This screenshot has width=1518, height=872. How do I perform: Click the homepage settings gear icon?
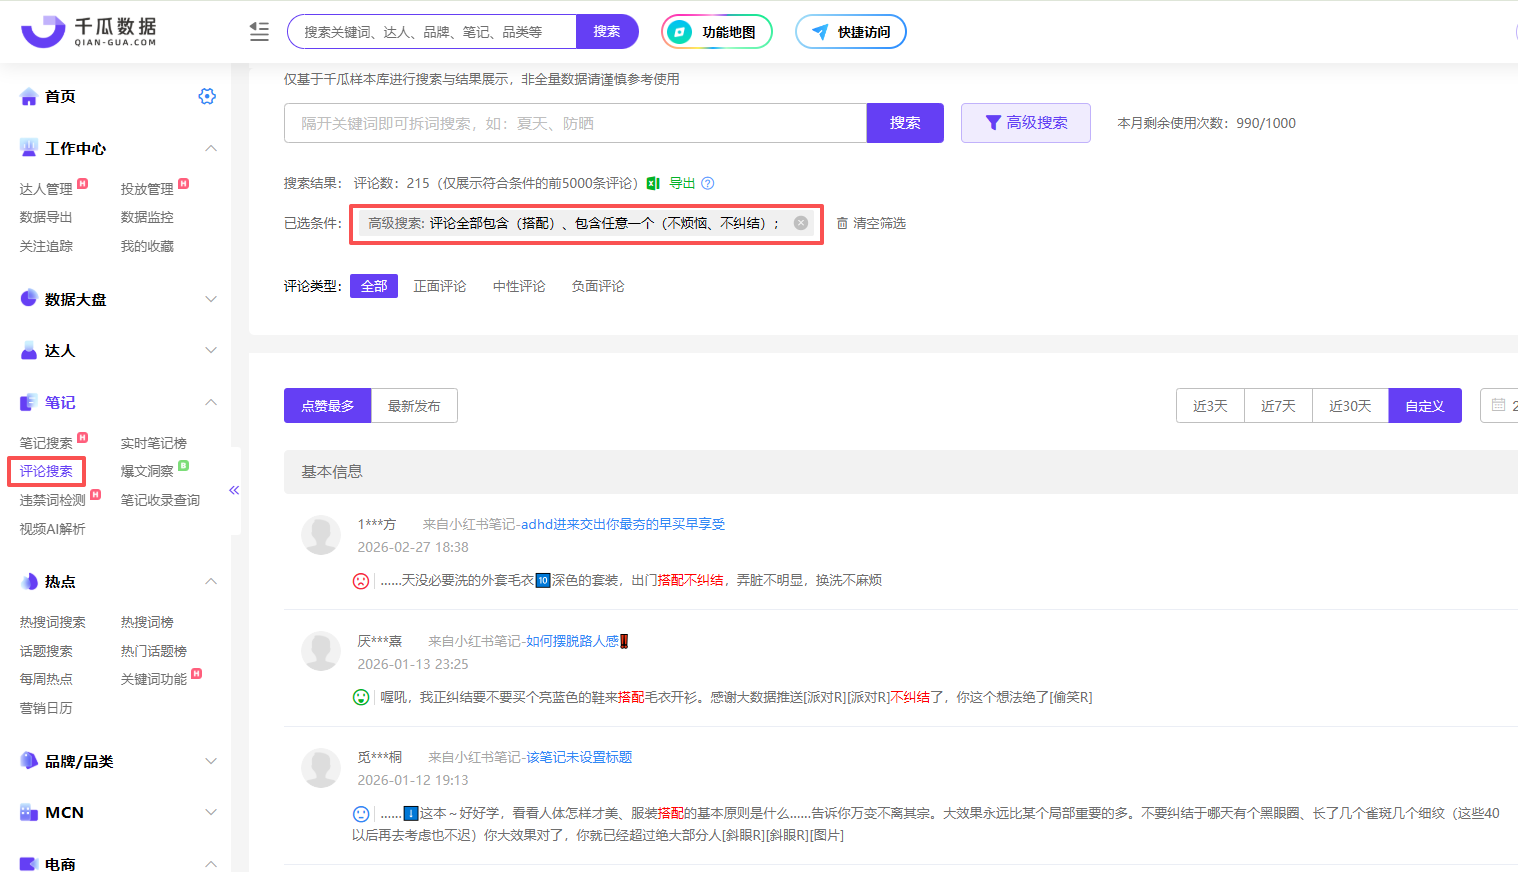pyautogui.click(x=207, y=96)
